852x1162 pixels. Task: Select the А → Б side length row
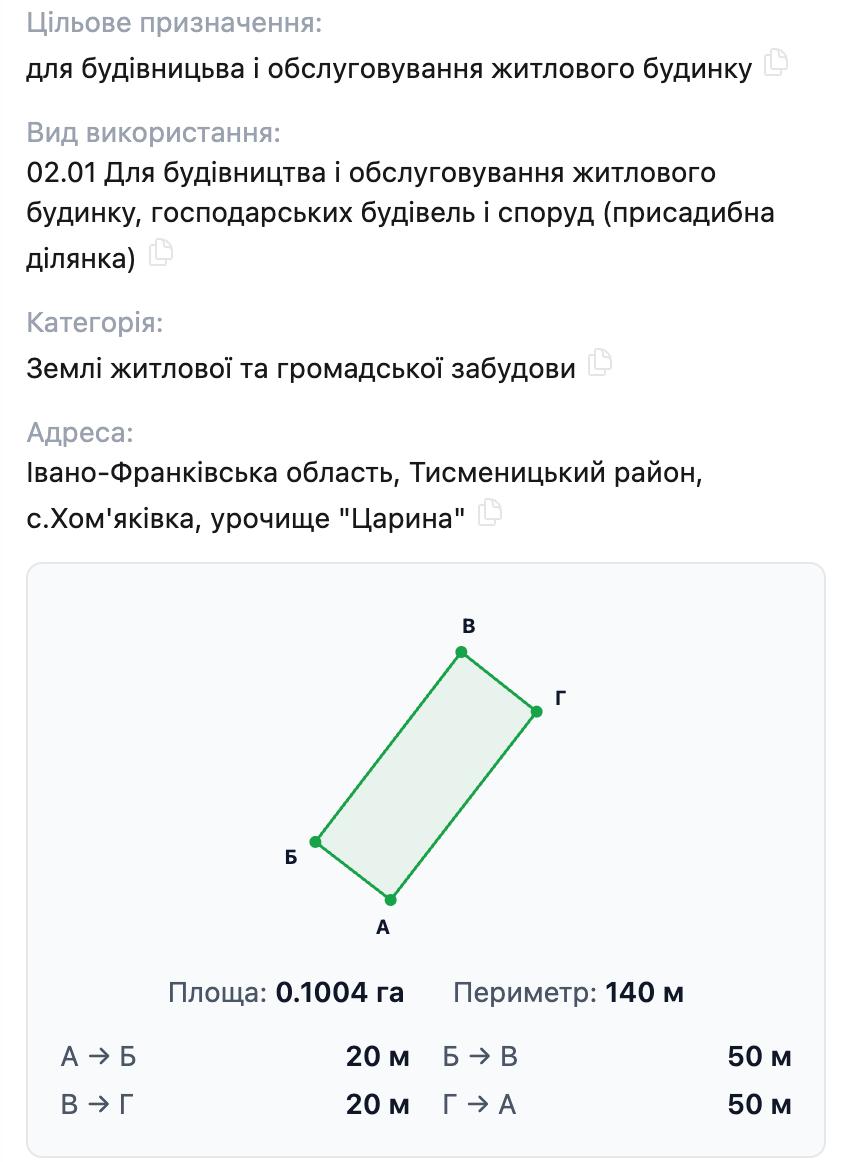(235, 1056)
